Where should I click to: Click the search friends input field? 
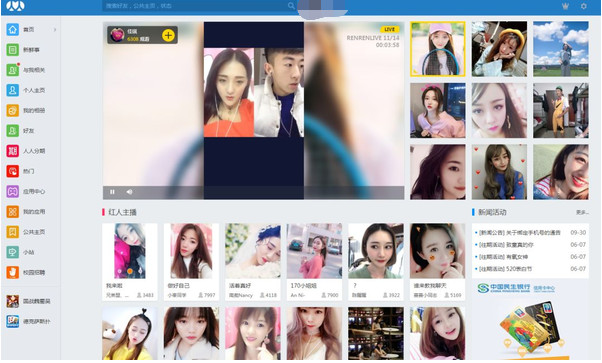[x=196, y=6]
